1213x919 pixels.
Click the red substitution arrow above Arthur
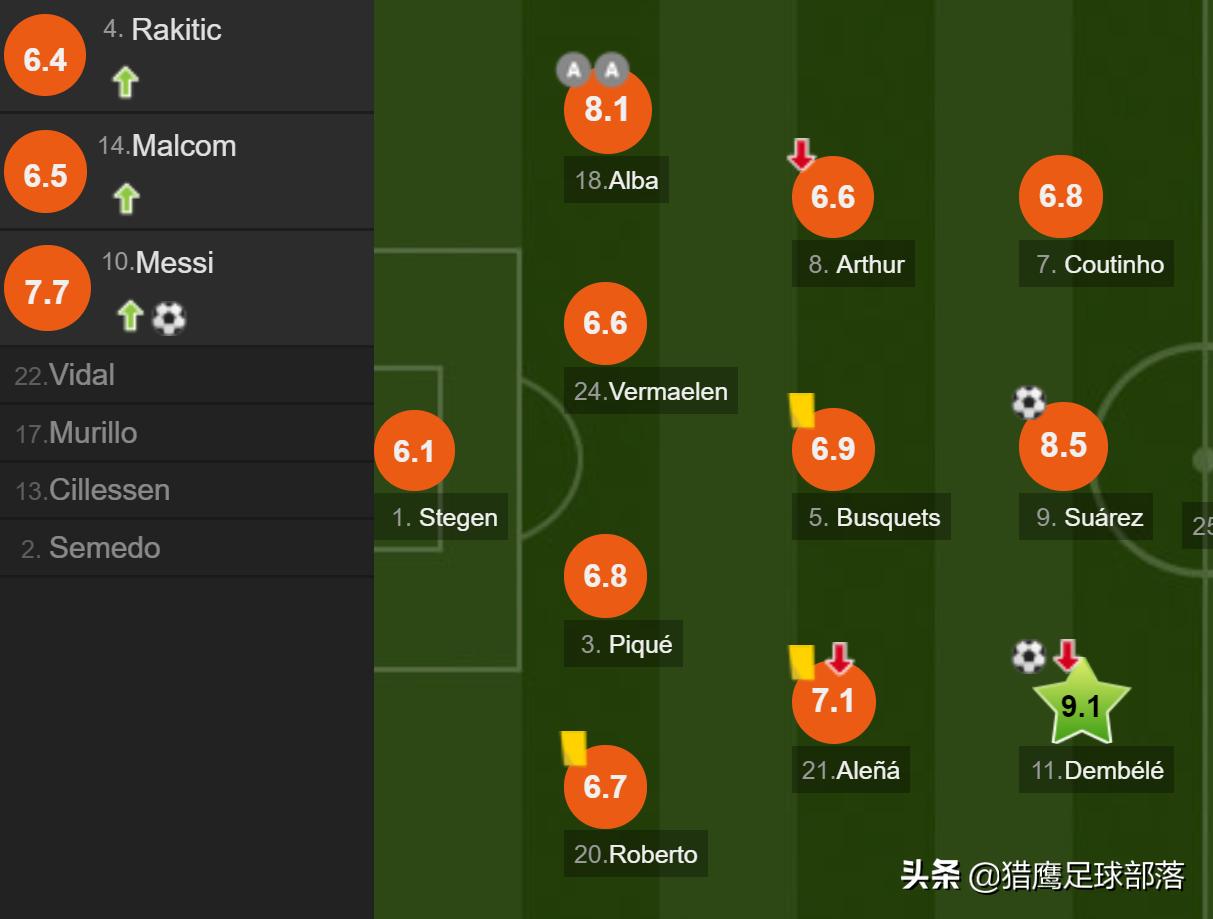(801, 155)
